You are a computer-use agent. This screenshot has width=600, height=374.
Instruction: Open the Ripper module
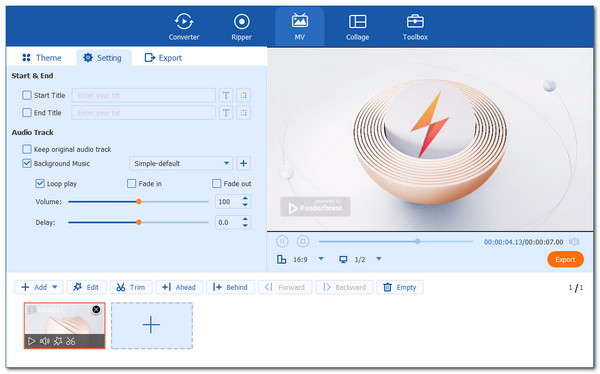(x=241, y=27)
